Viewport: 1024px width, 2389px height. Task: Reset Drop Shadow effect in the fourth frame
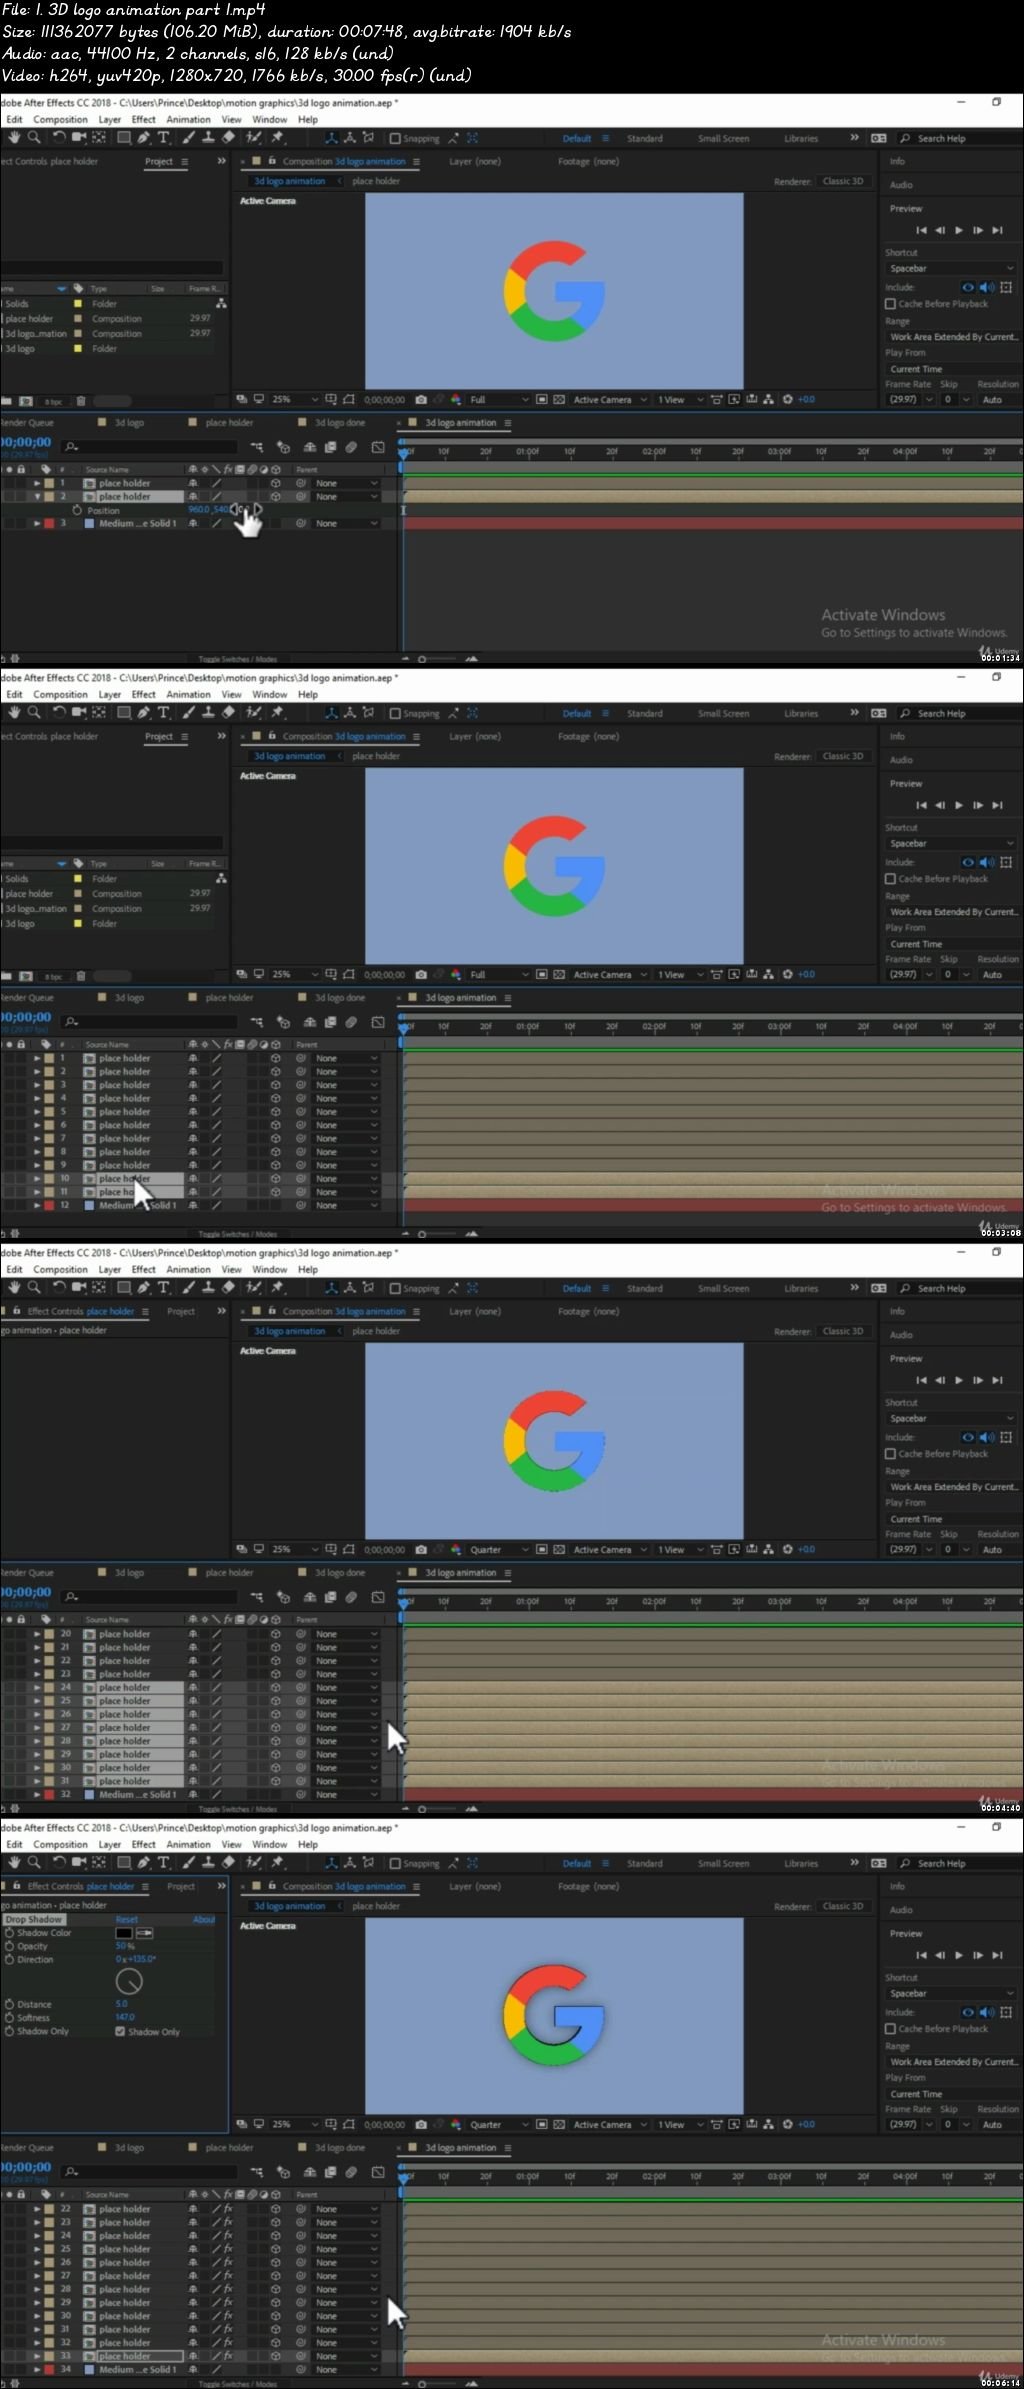coord(127,1920)
